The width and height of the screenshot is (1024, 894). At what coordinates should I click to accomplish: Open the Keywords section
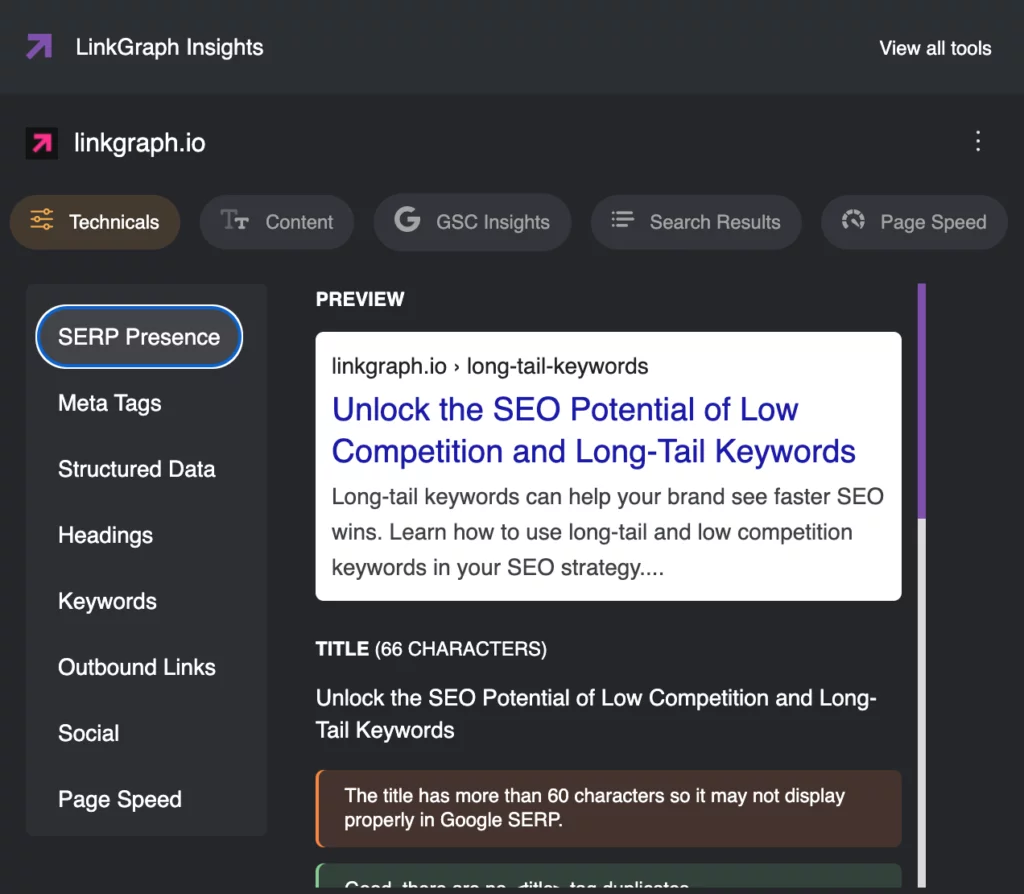coord(107,601)
